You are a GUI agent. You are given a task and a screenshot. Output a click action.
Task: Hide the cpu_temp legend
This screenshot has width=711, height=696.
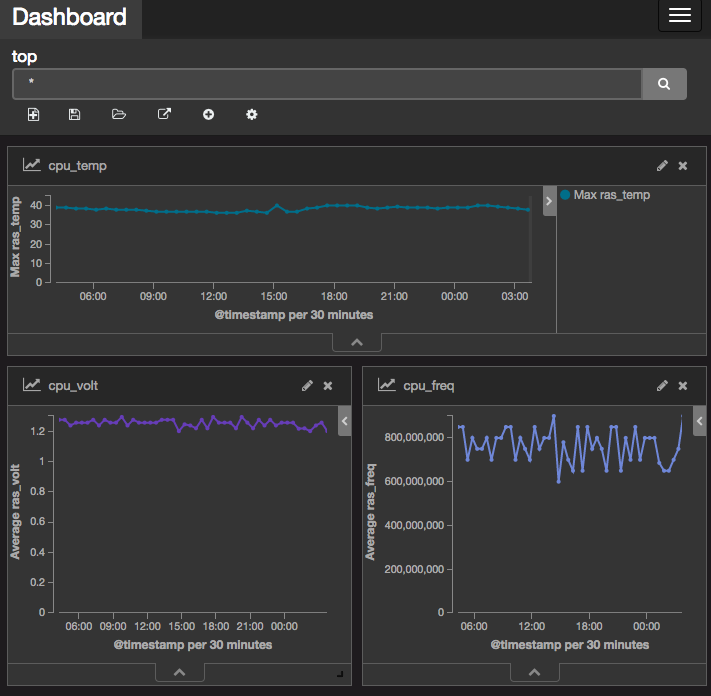coord(548,201)
